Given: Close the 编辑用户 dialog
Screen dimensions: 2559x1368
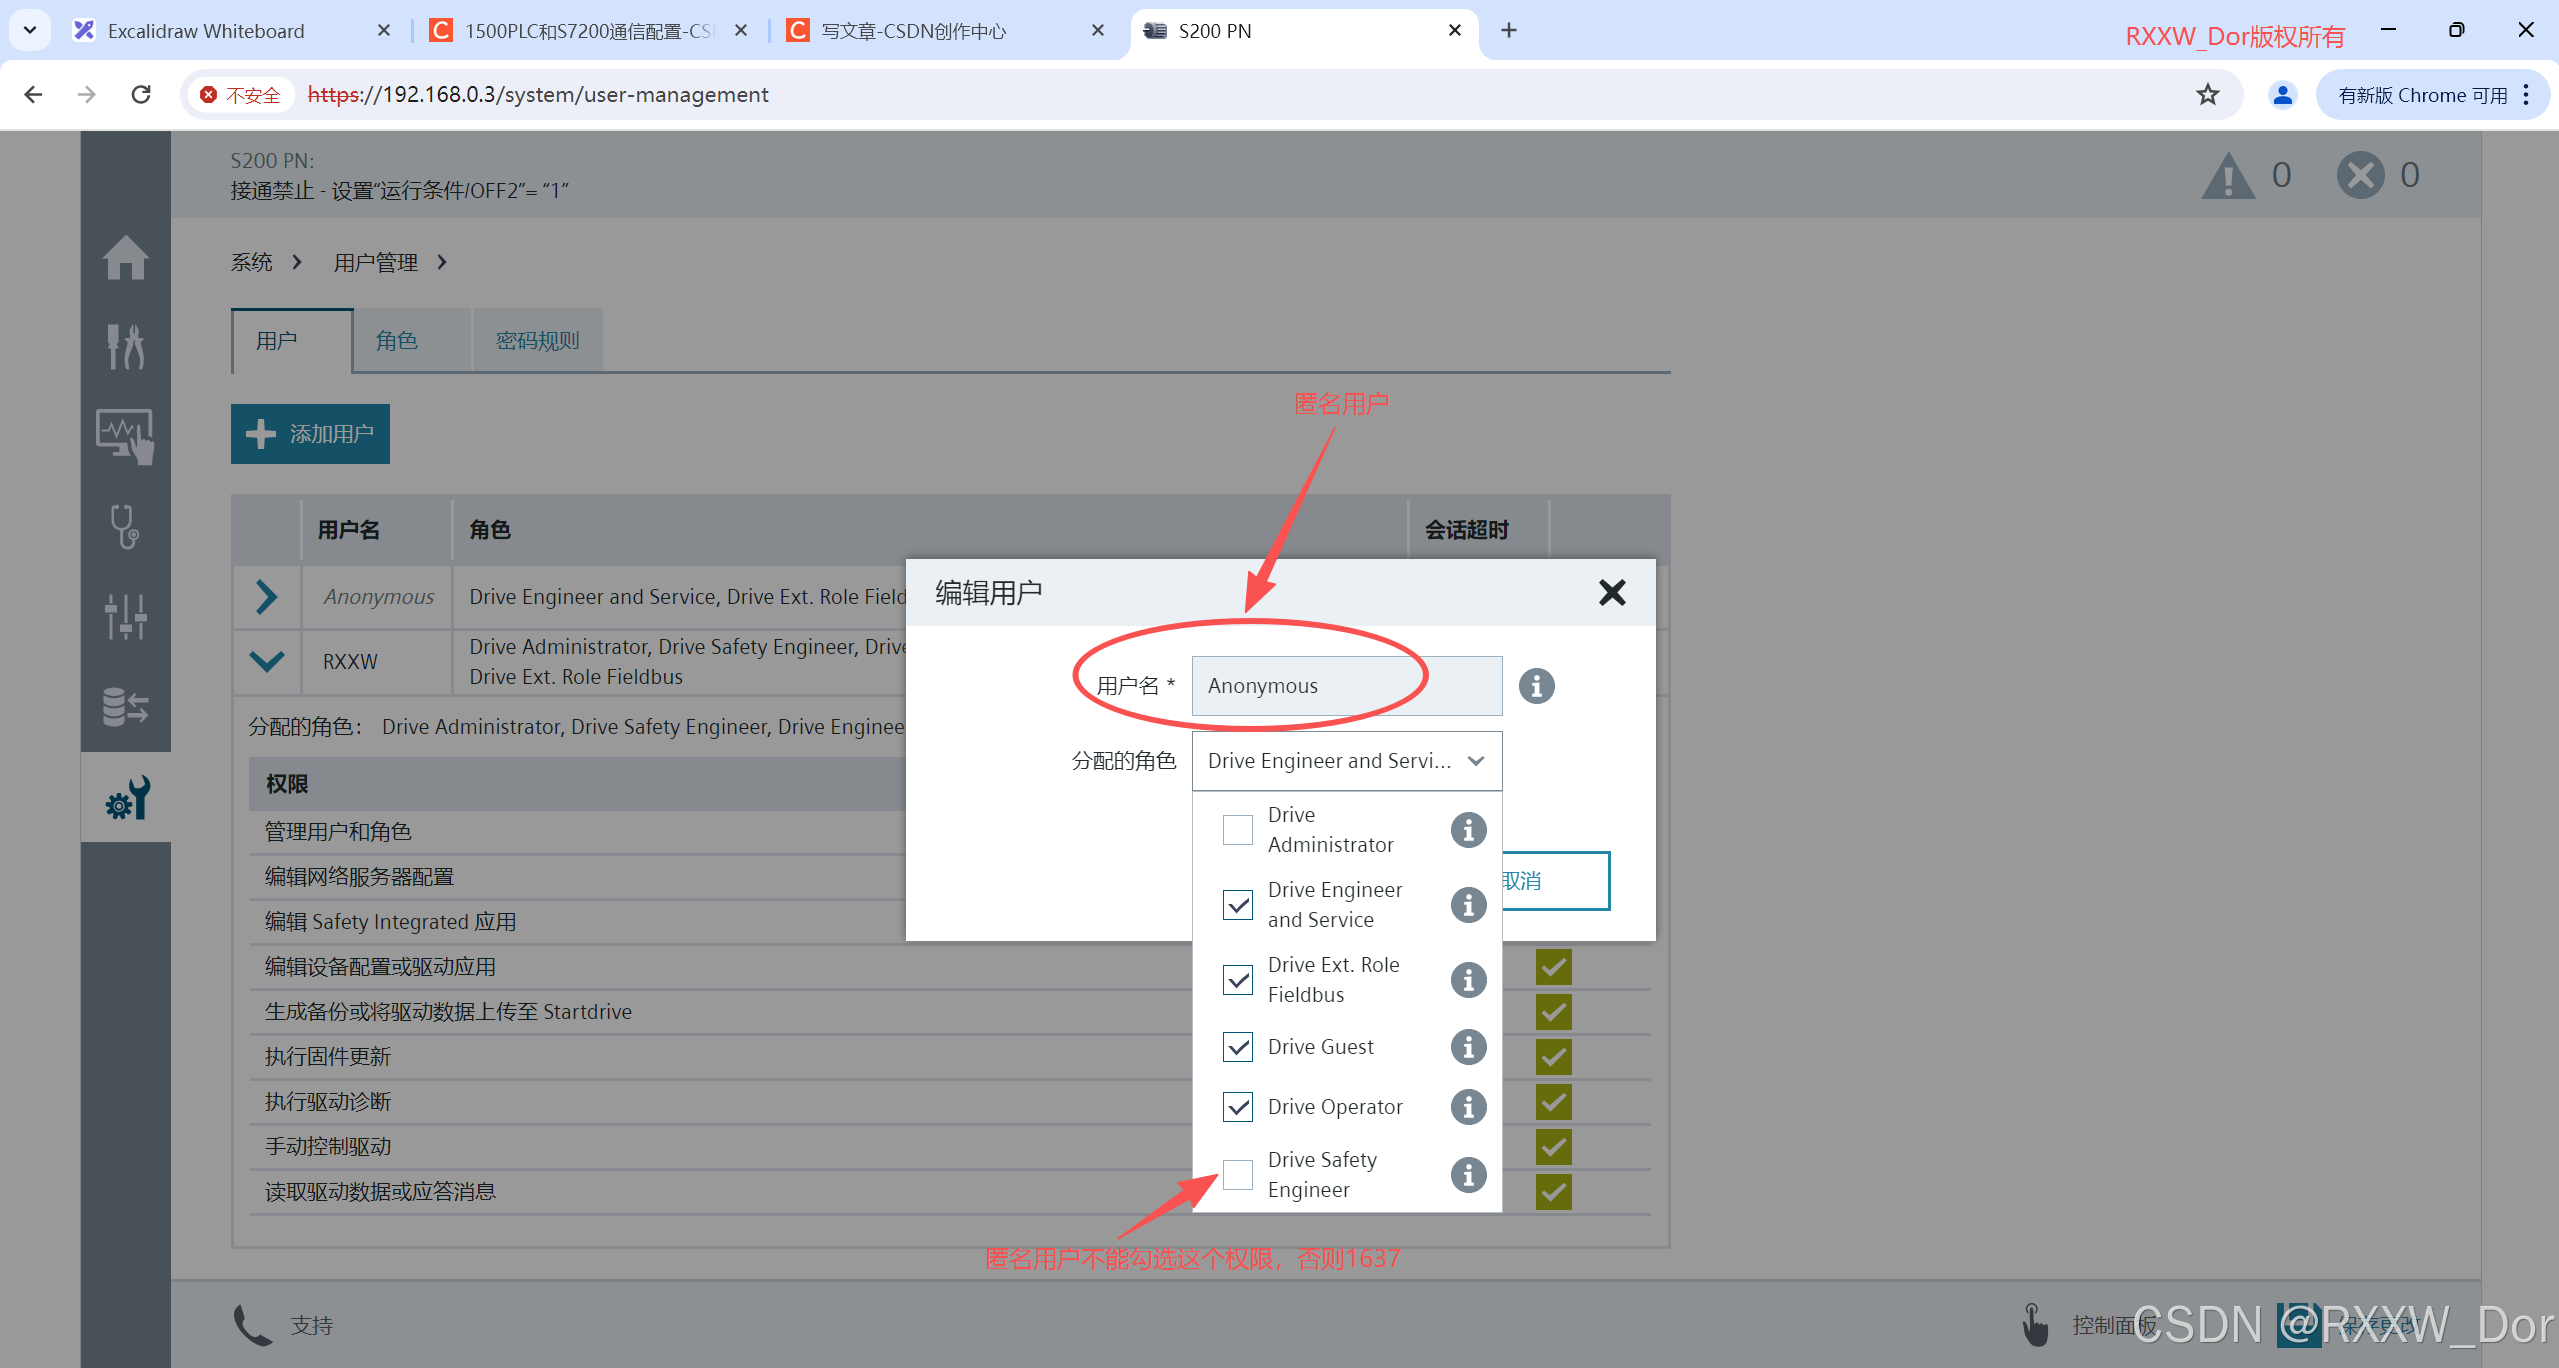Looking at the screenshot, I should click(x=1611, y=593).
